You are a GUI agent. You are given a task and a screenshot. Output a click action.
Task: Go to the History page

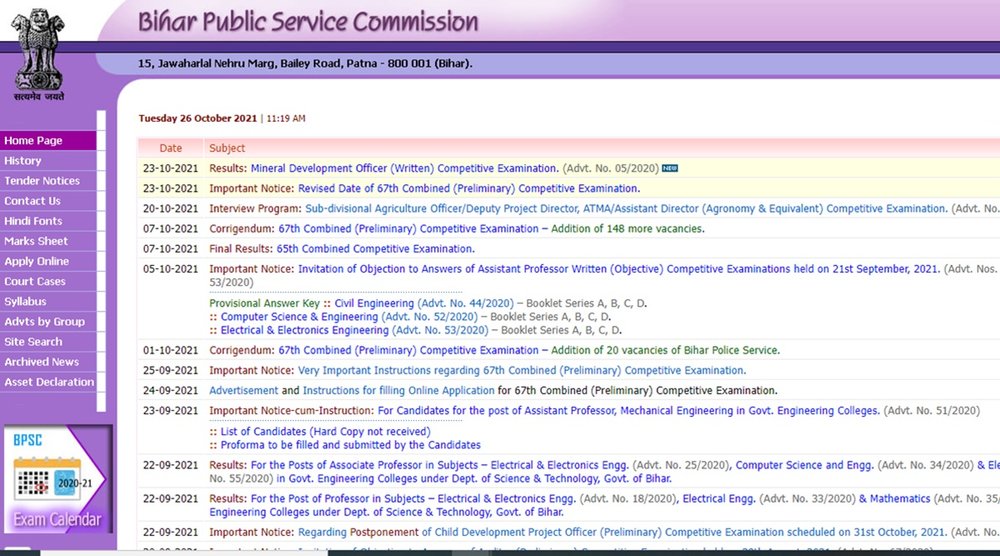tap(48, 161)
